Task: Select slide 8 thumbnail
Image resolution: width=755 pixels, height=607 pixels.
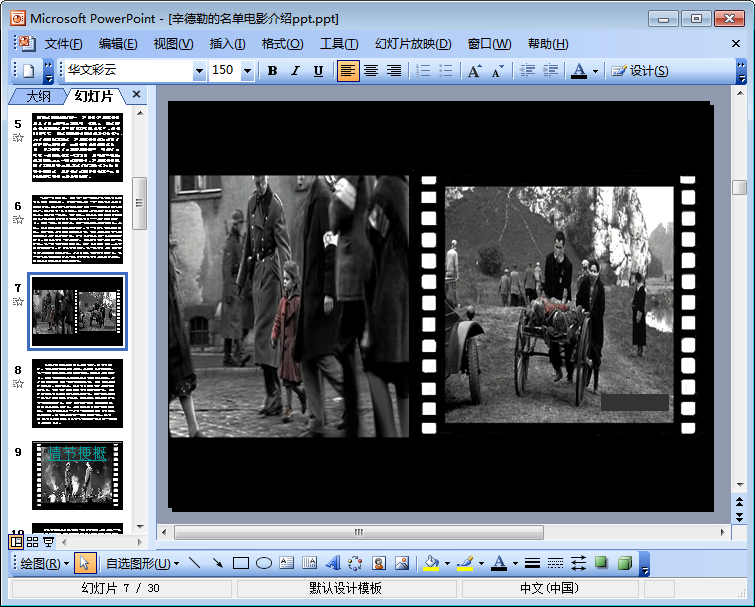Action: [x=77, y=393]
